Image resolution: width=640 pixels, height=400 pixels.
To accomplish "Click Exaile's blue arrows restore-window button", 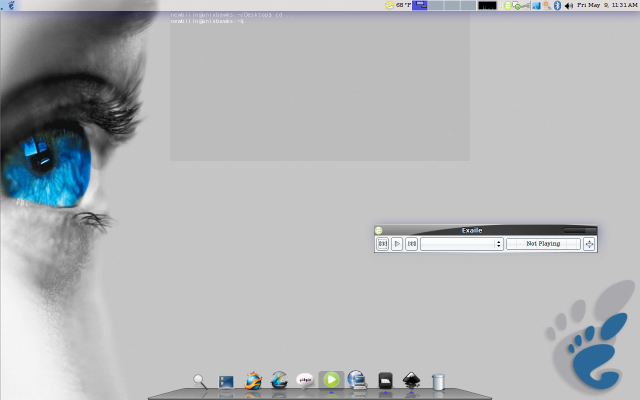I will pos(589,244).
